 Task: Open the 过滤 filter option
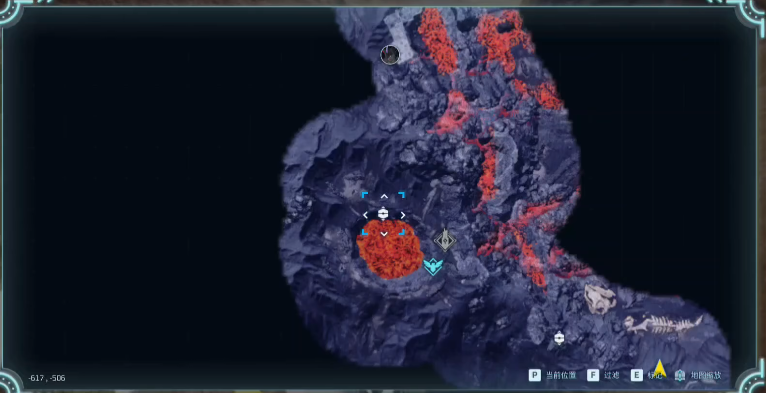click(603, 375)
